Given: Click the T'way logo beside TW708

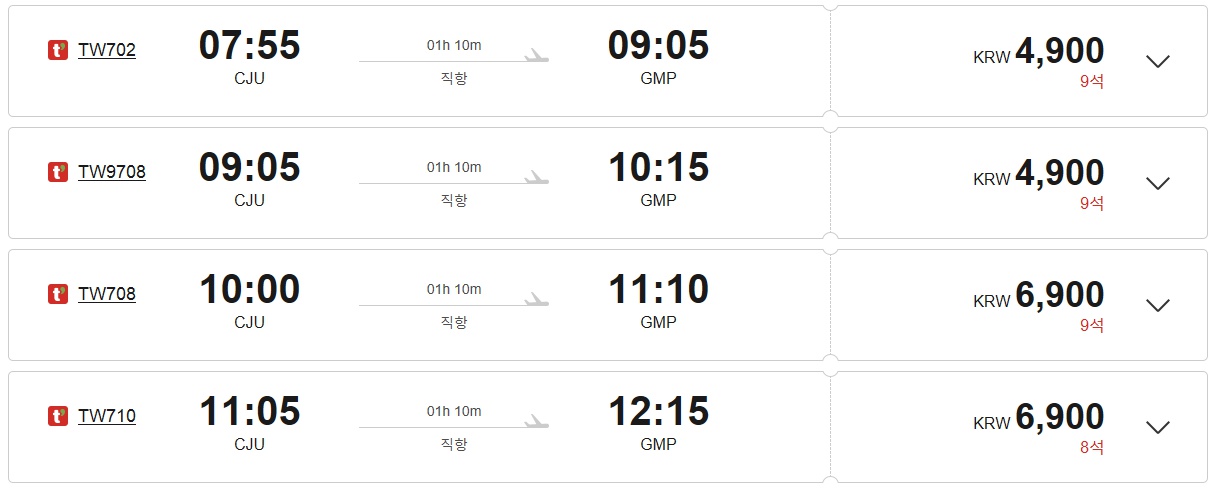Looking at the screenshot, I should coord(58,294).
